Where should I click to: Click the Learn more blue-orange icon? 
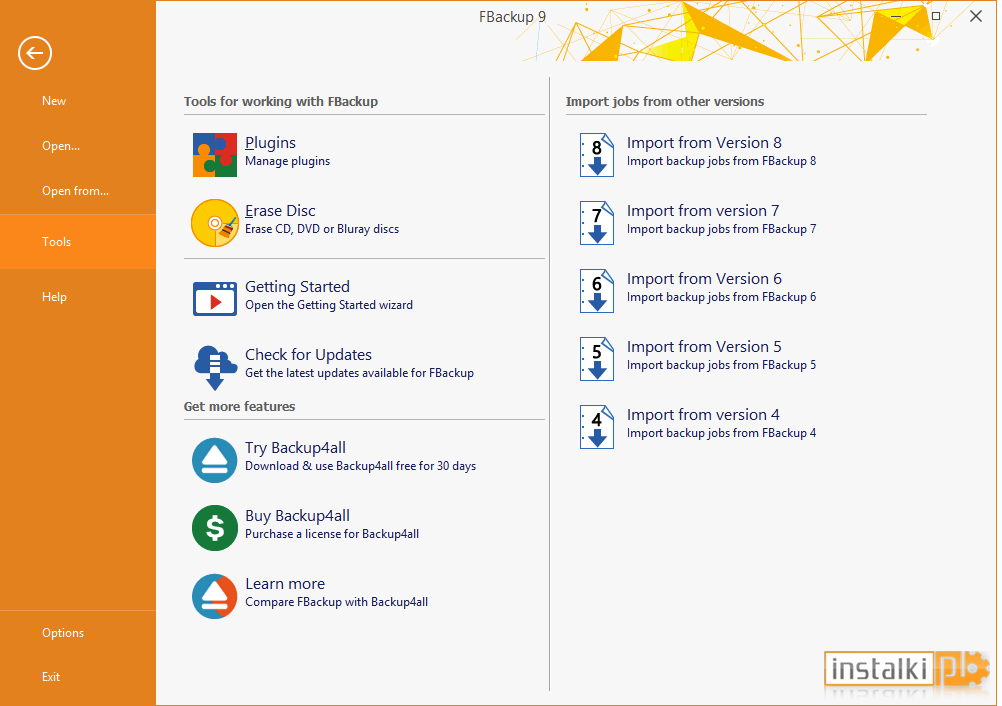tap(215, 596)
